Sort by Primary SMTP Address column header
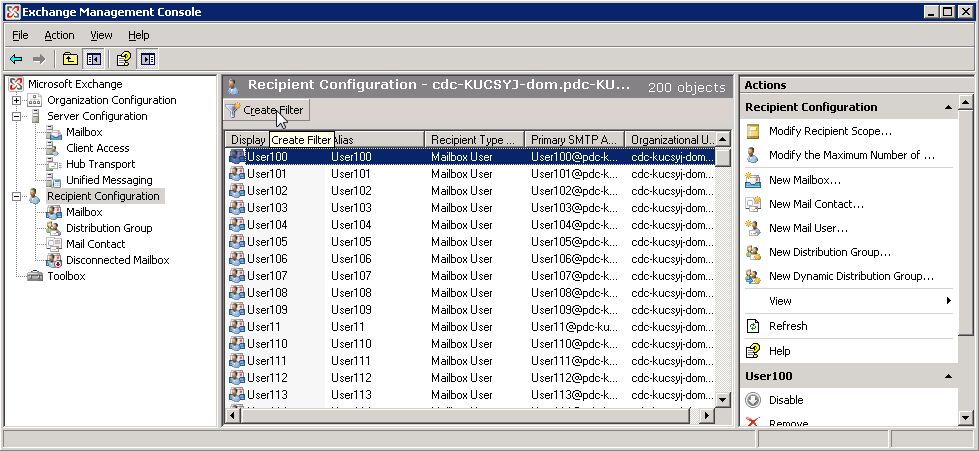The height and width of the screenshot is (451, 979). (574, 139)
